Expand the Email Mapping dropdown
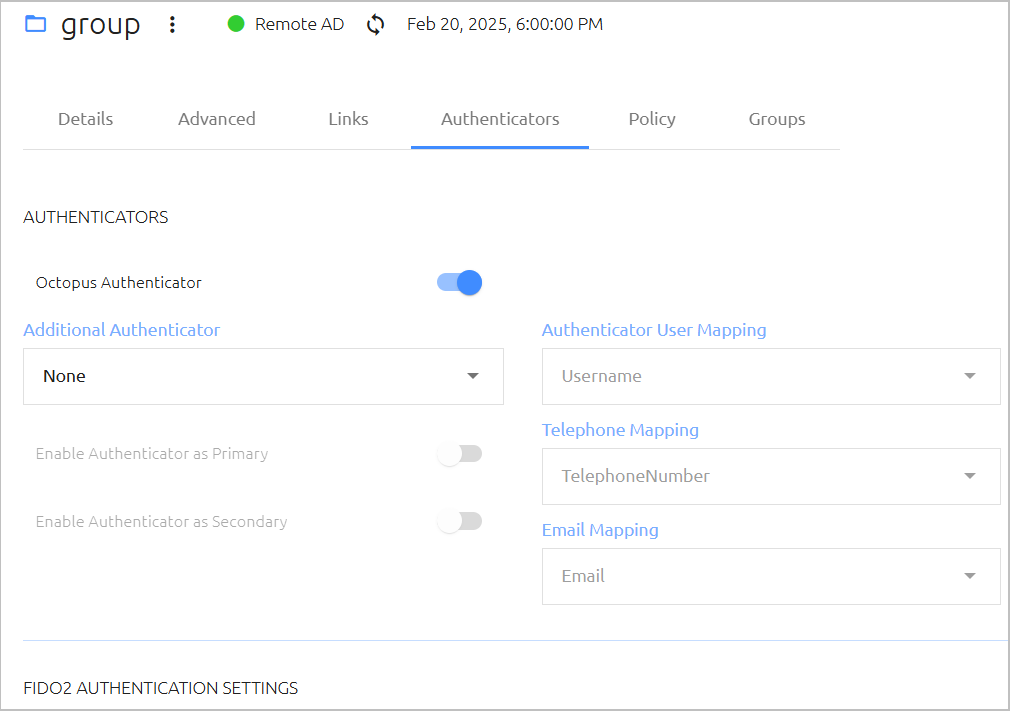This screenshot has width=1010, height=711. pyautogui.click(x=771, y=576)
